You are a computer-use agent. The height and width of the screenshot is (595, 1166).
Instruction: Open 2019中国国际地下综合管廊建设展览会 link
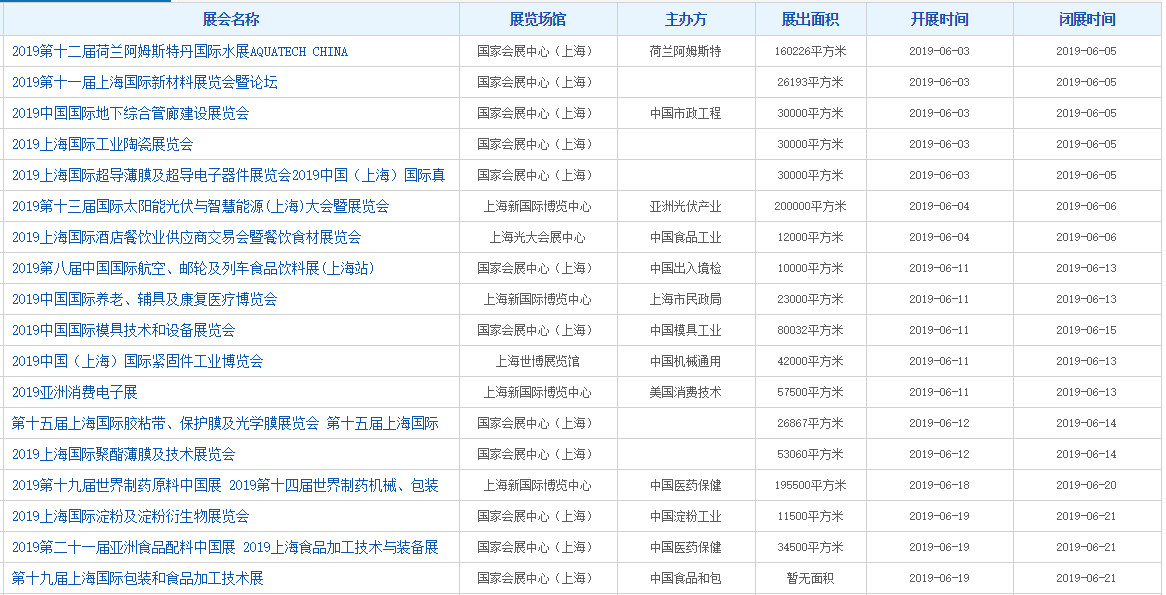(x=131, y=114)
